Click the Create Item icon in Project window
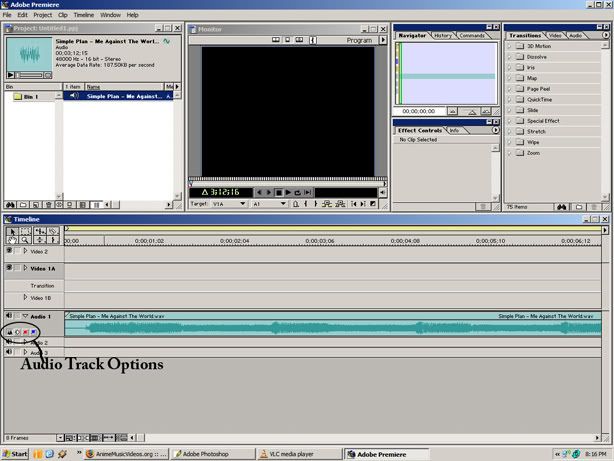The width and height of the screenshot is (614, 461). click(x=35, y=204)
